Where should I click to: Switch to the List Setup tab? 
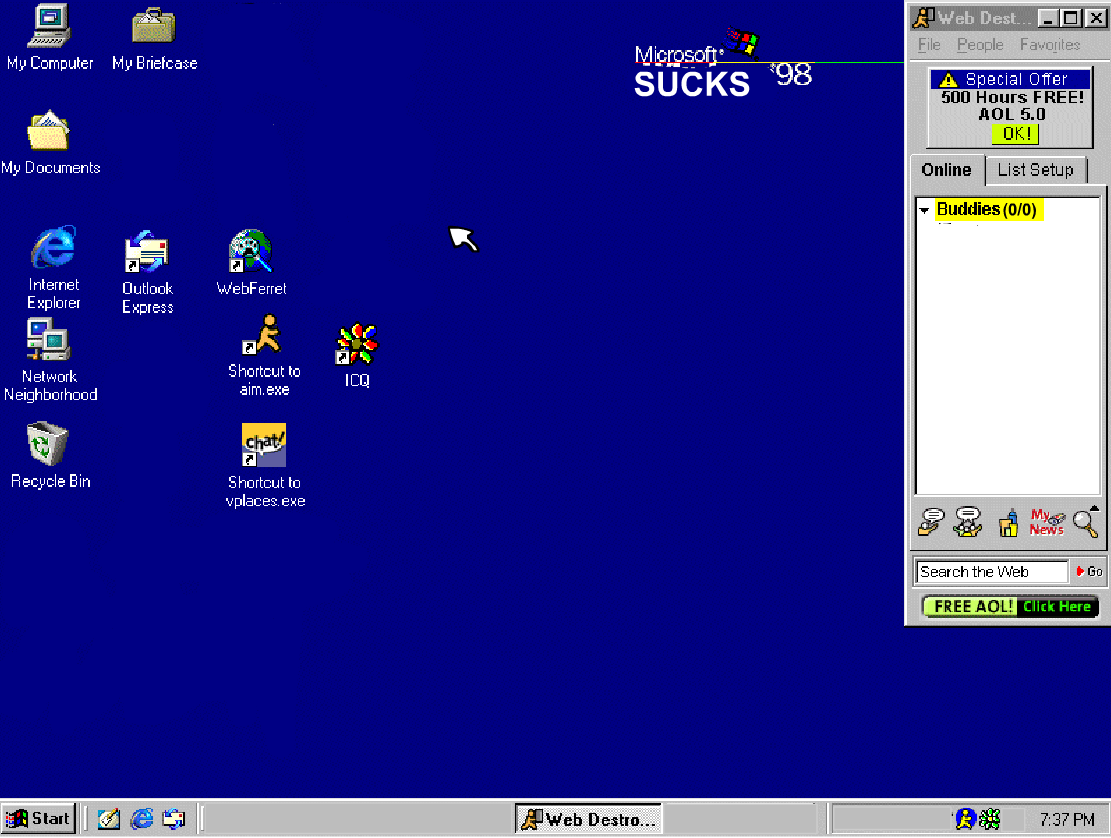click(x=1035, y=170)
